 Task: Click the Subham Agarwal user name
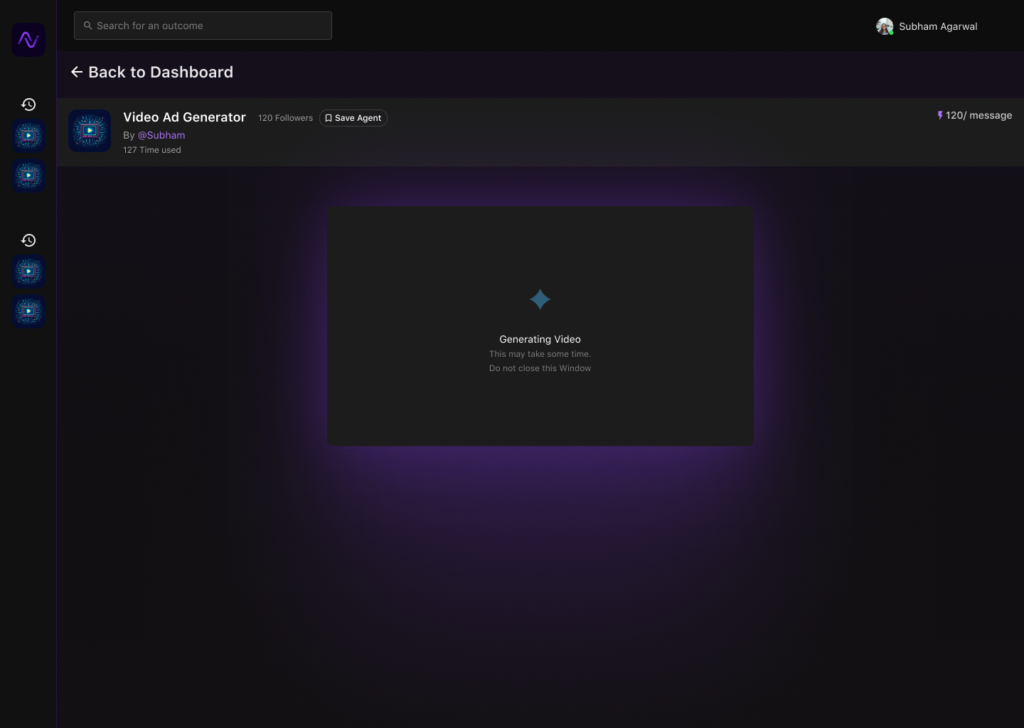point(937,27)
